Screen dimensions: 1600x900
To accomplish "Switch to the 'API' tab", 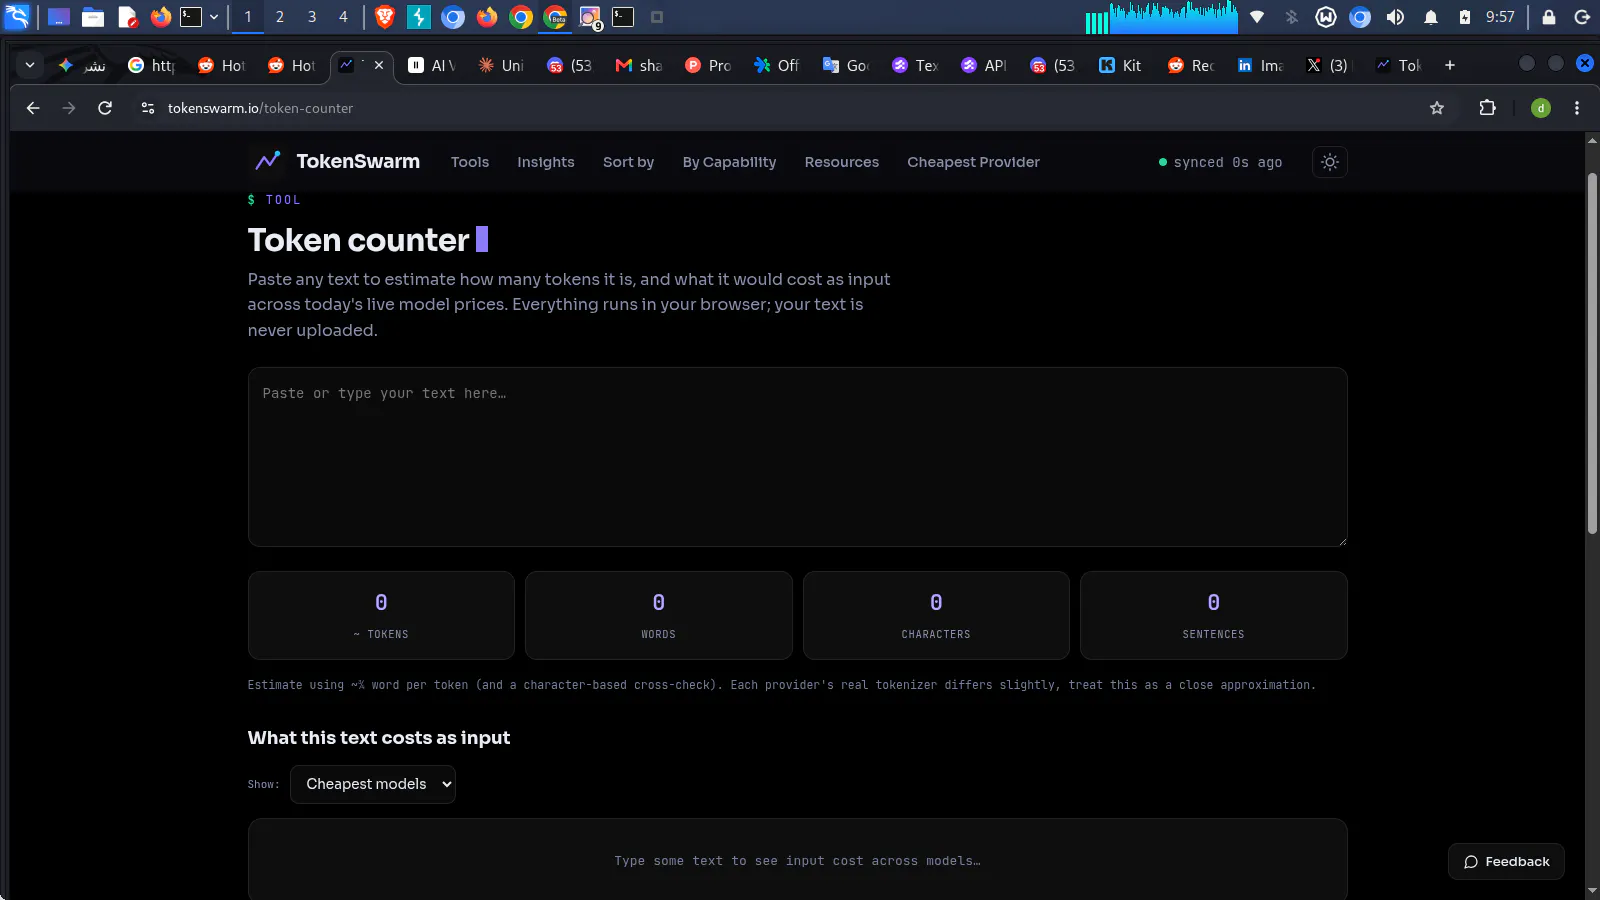I will (985, 65).
